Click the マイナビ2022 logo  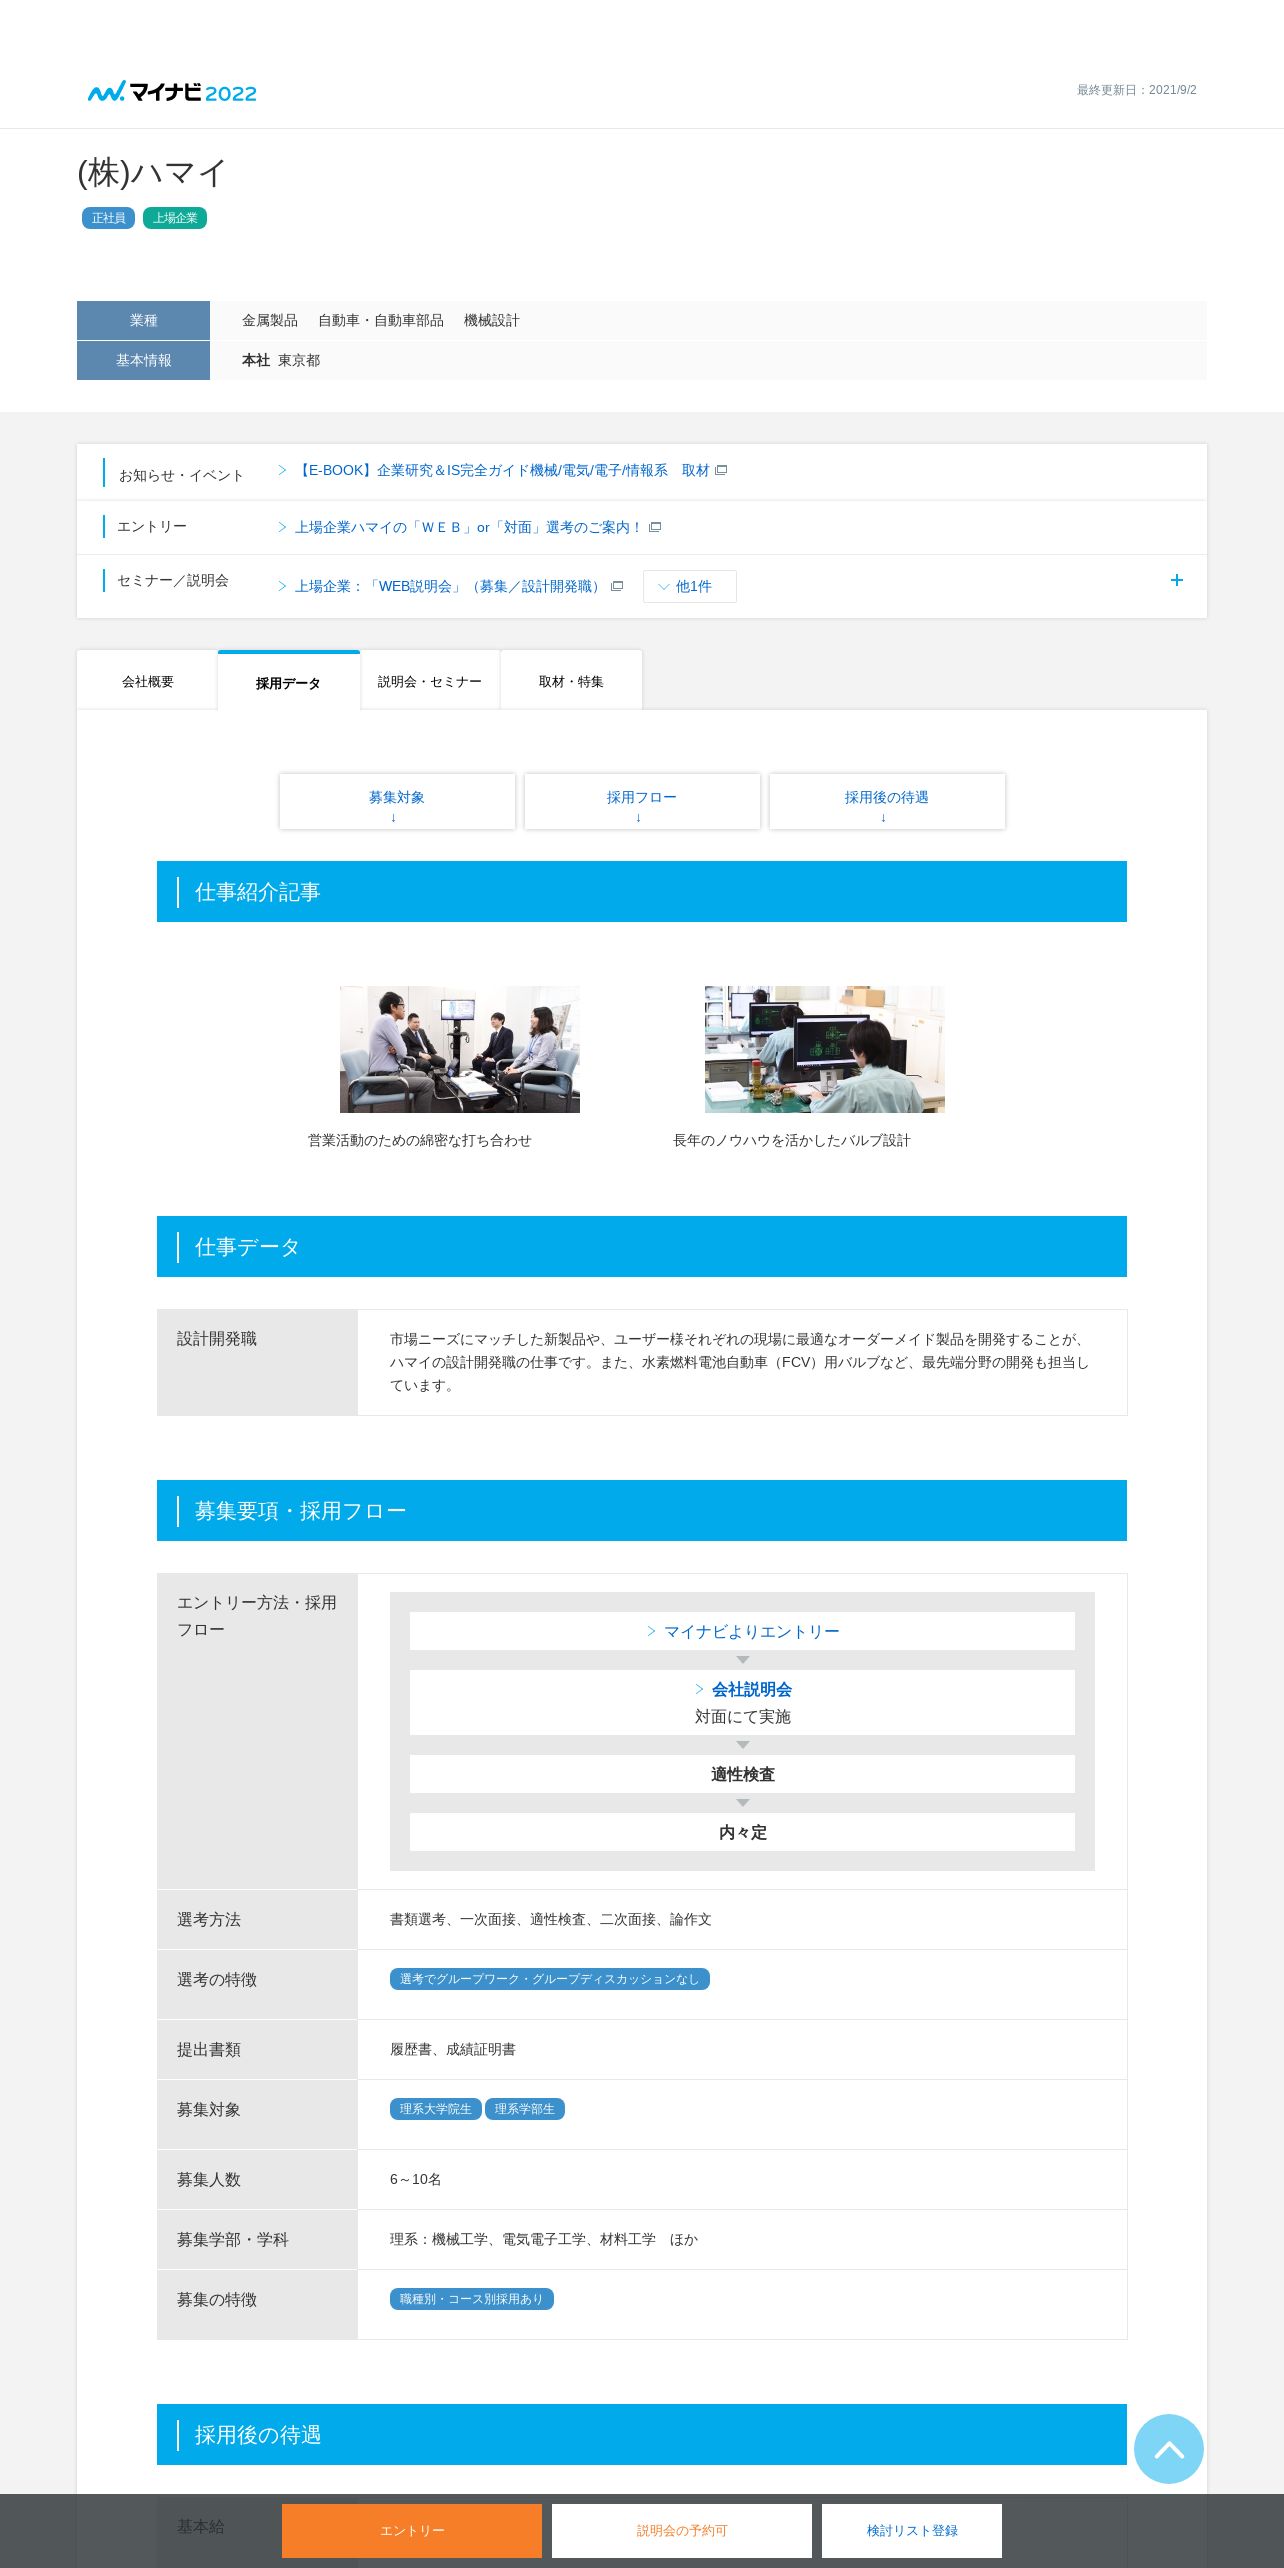(172, 92)
